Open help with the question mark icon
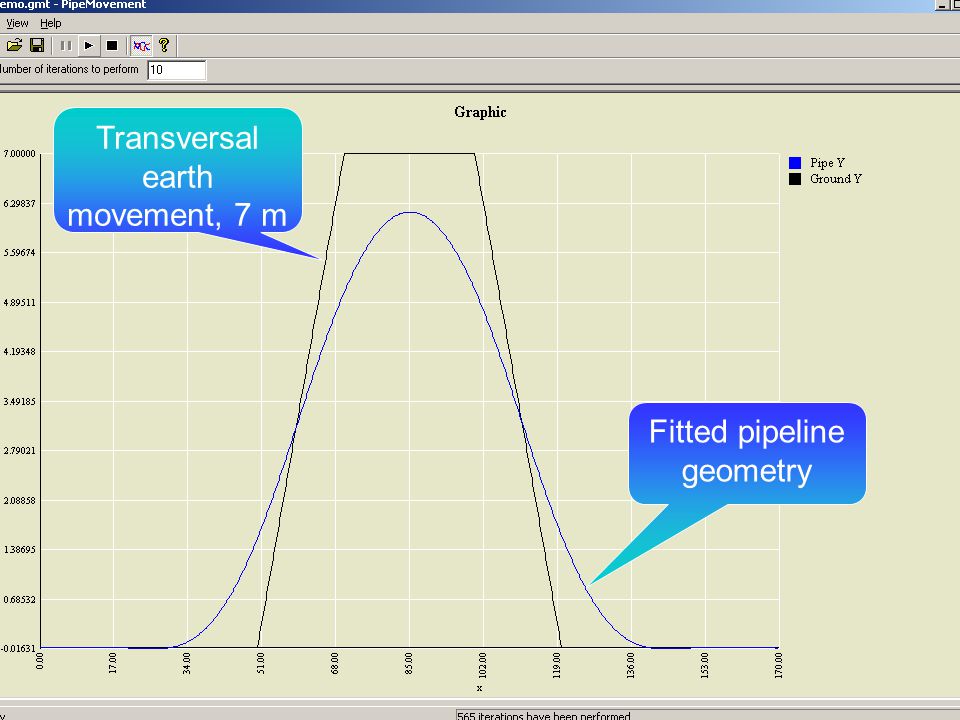 163,45
